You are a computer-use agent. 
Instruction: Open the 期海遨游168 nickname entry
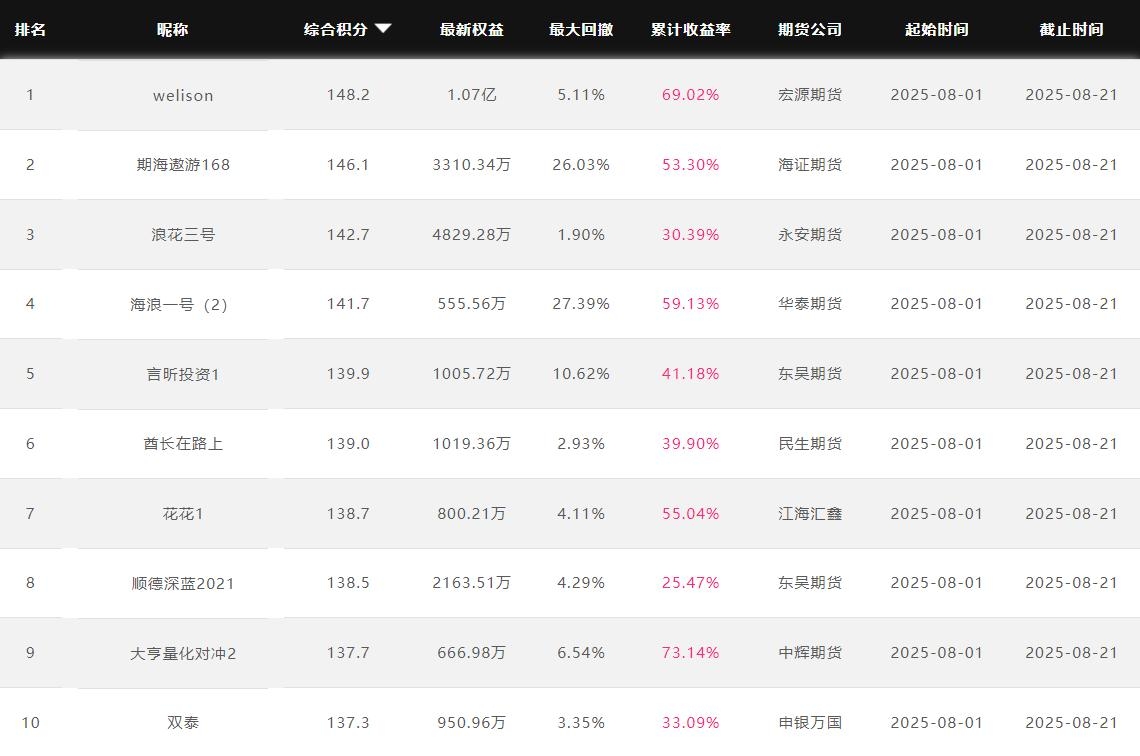pos(183,165)
